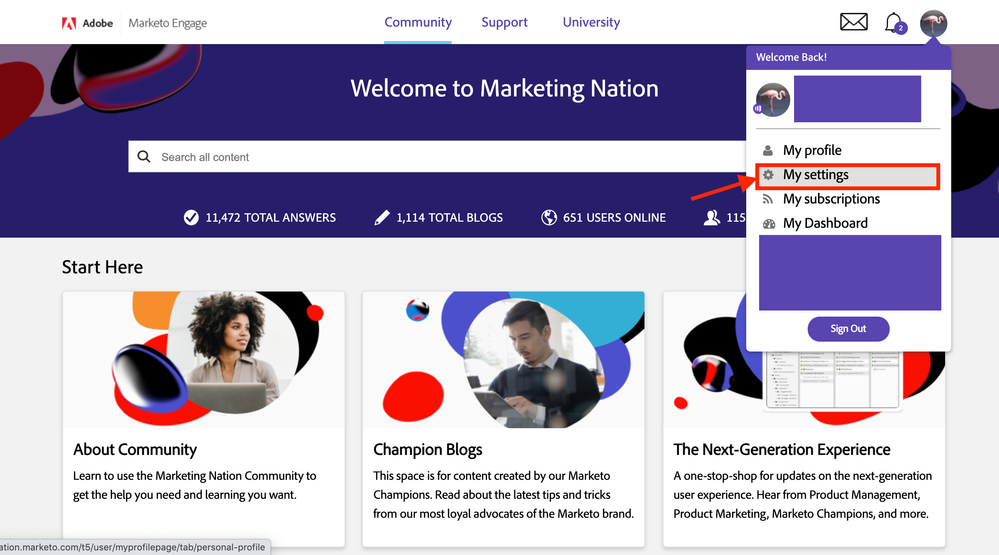999x555 pixels.
Task: Click the Next-Generation Experience description text
Action: point(803,494)
